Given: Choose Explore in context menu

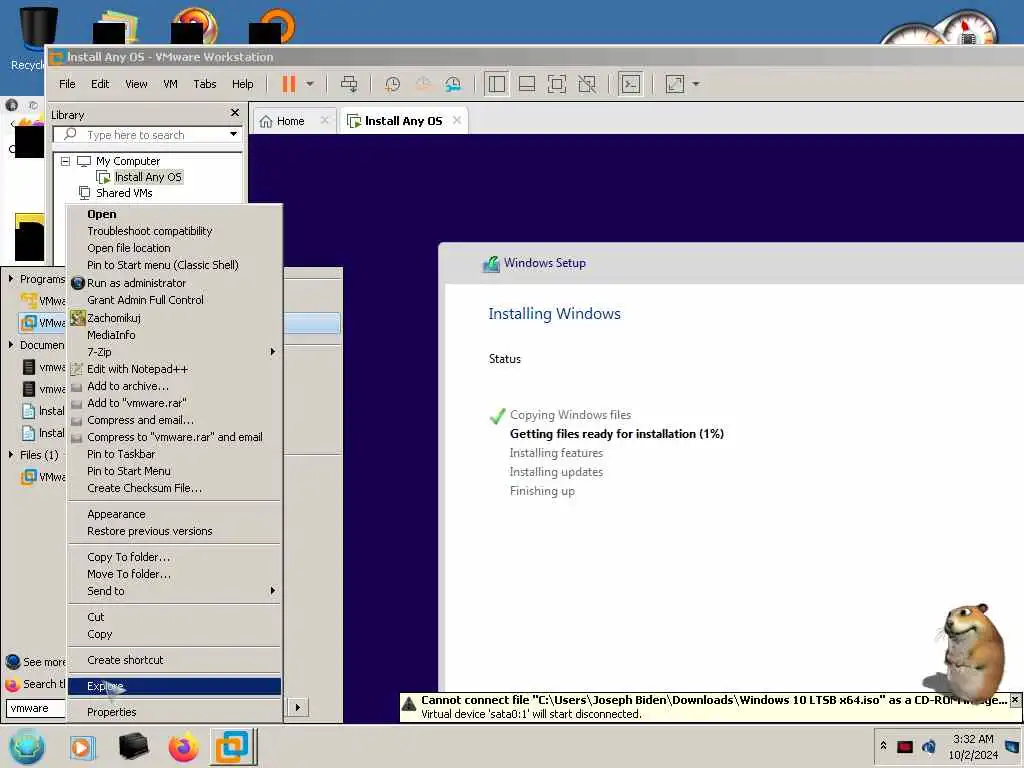Looking at the screenshot, I should point(175,686).
